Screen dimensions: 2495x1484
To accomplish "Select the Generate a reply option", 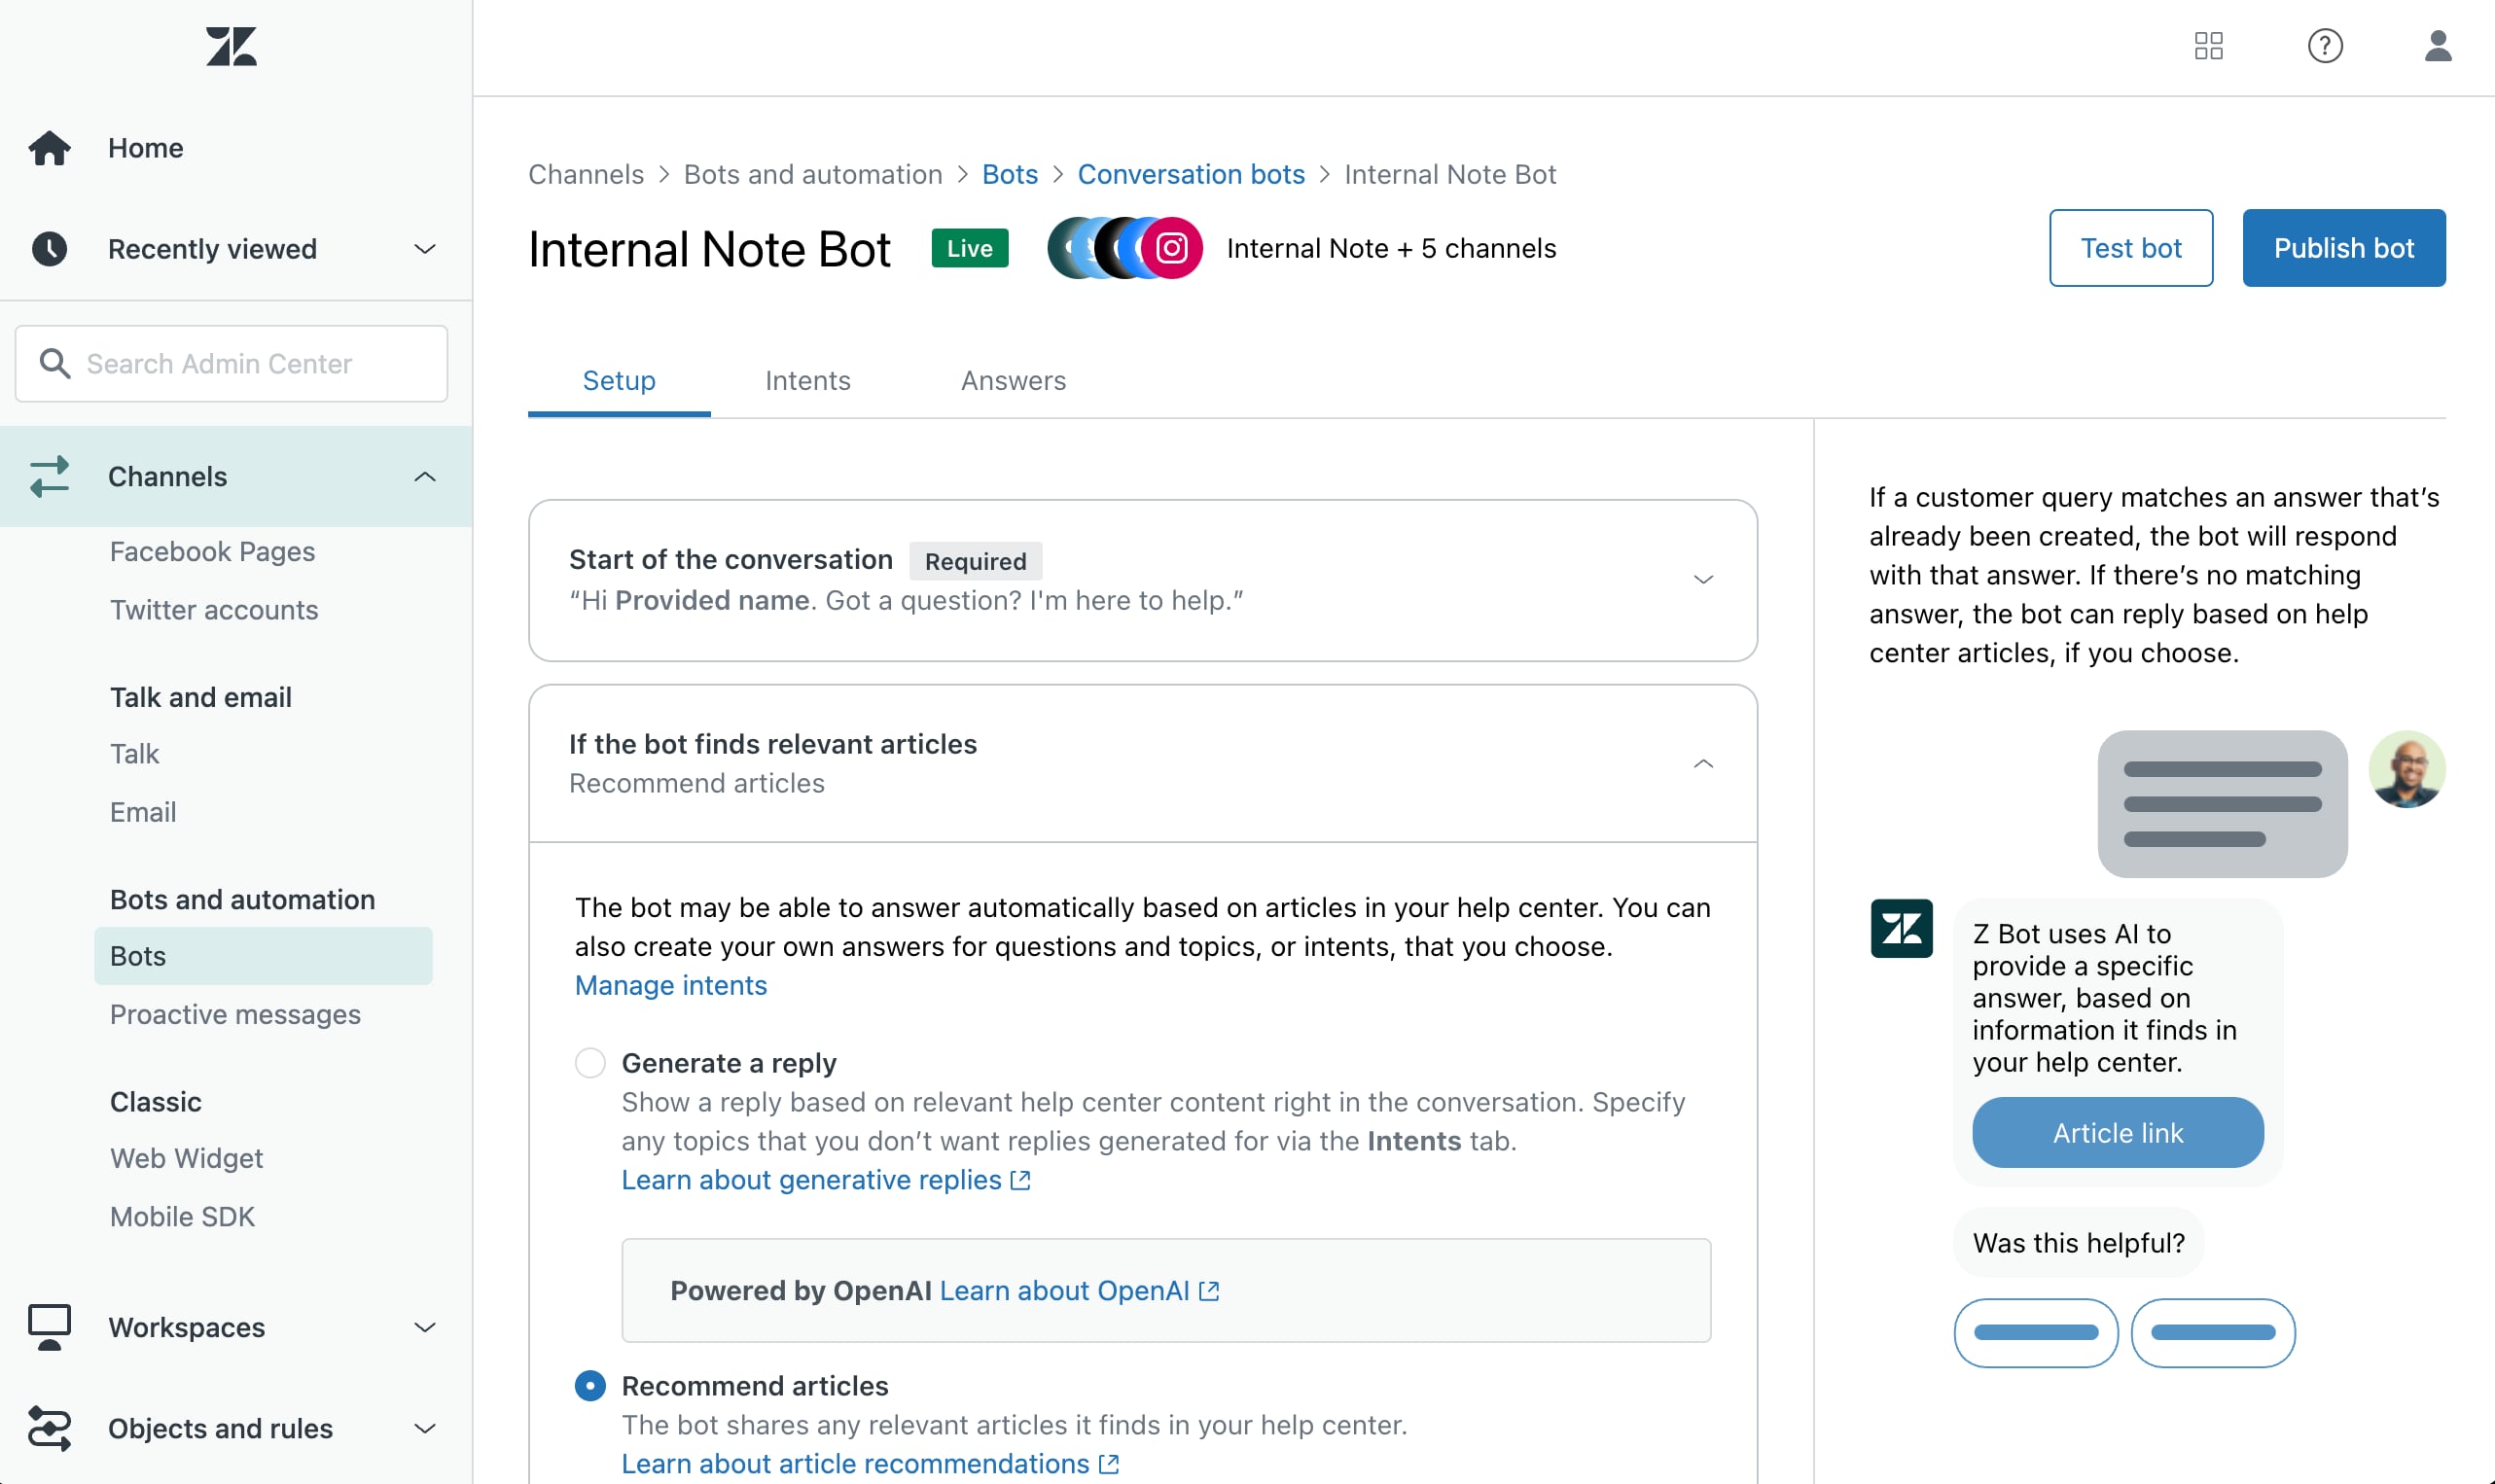I will pyautogui.click(x=590, y=1063).
